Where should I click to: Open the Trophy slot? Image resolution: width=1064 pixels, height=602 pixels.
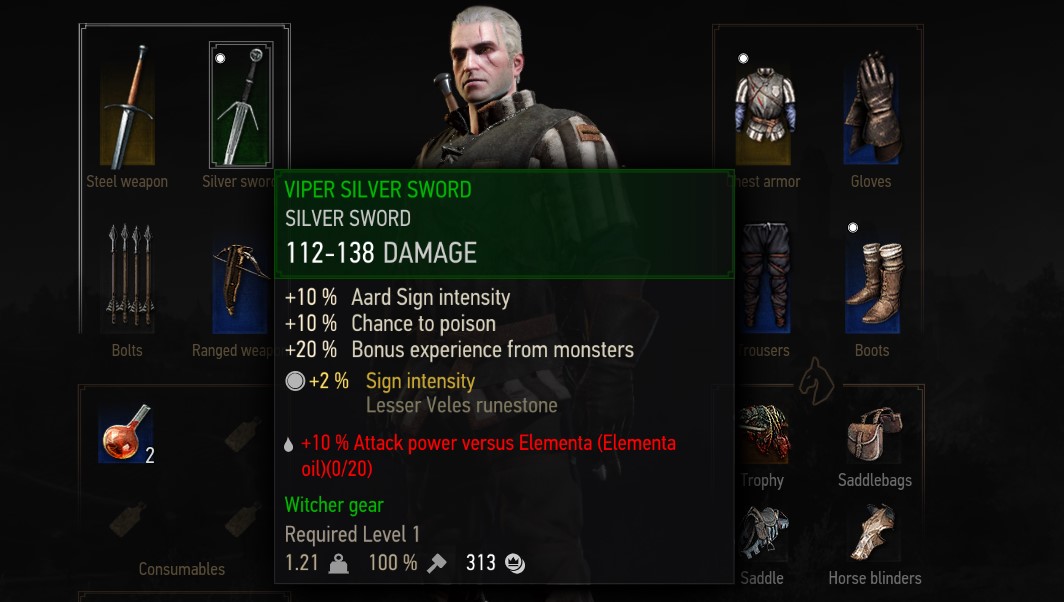[x=764, y=434]
